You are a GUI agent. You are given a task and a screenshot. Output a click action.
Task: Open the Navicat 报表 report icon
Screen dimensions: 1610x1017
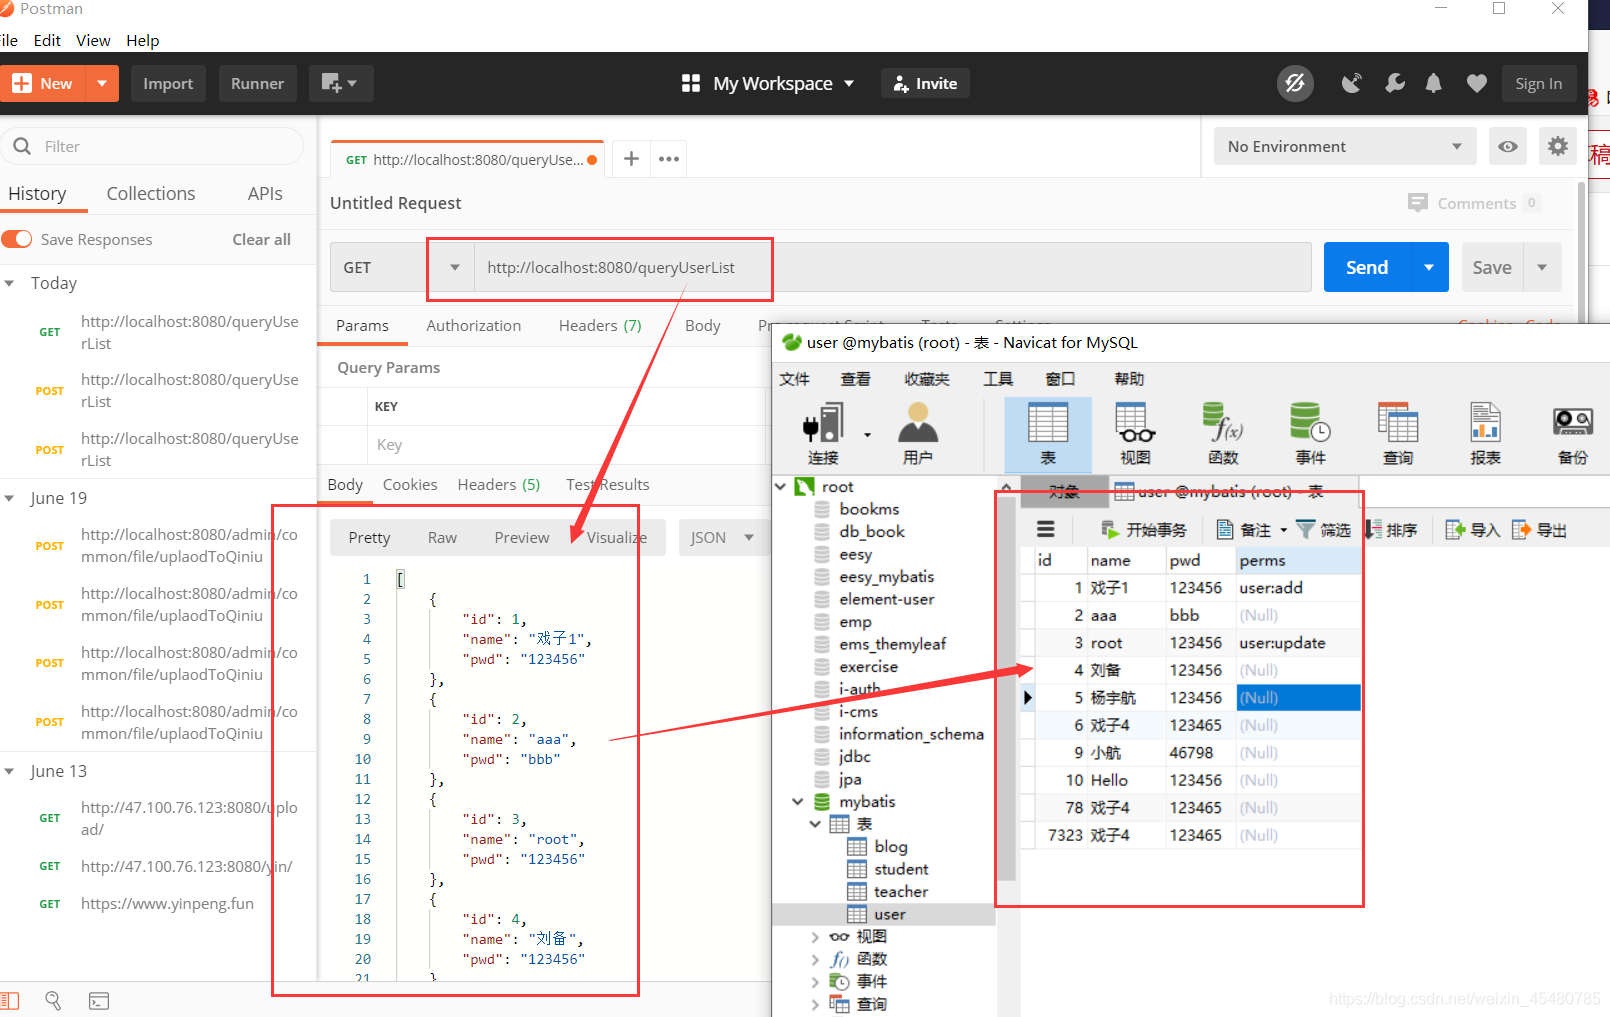pyautogui.click(x=1485, y=433)
